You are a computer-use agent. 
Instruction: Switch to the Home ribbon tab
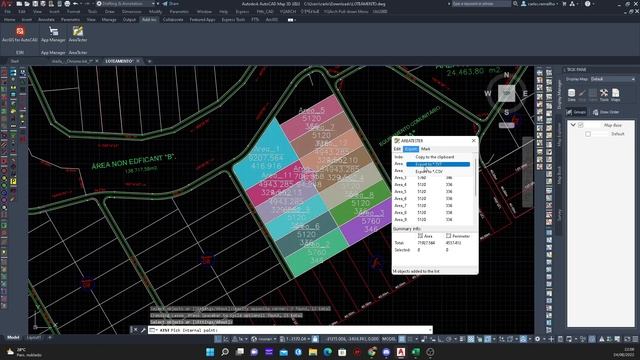pyautogui.click(x=9, y=20)
